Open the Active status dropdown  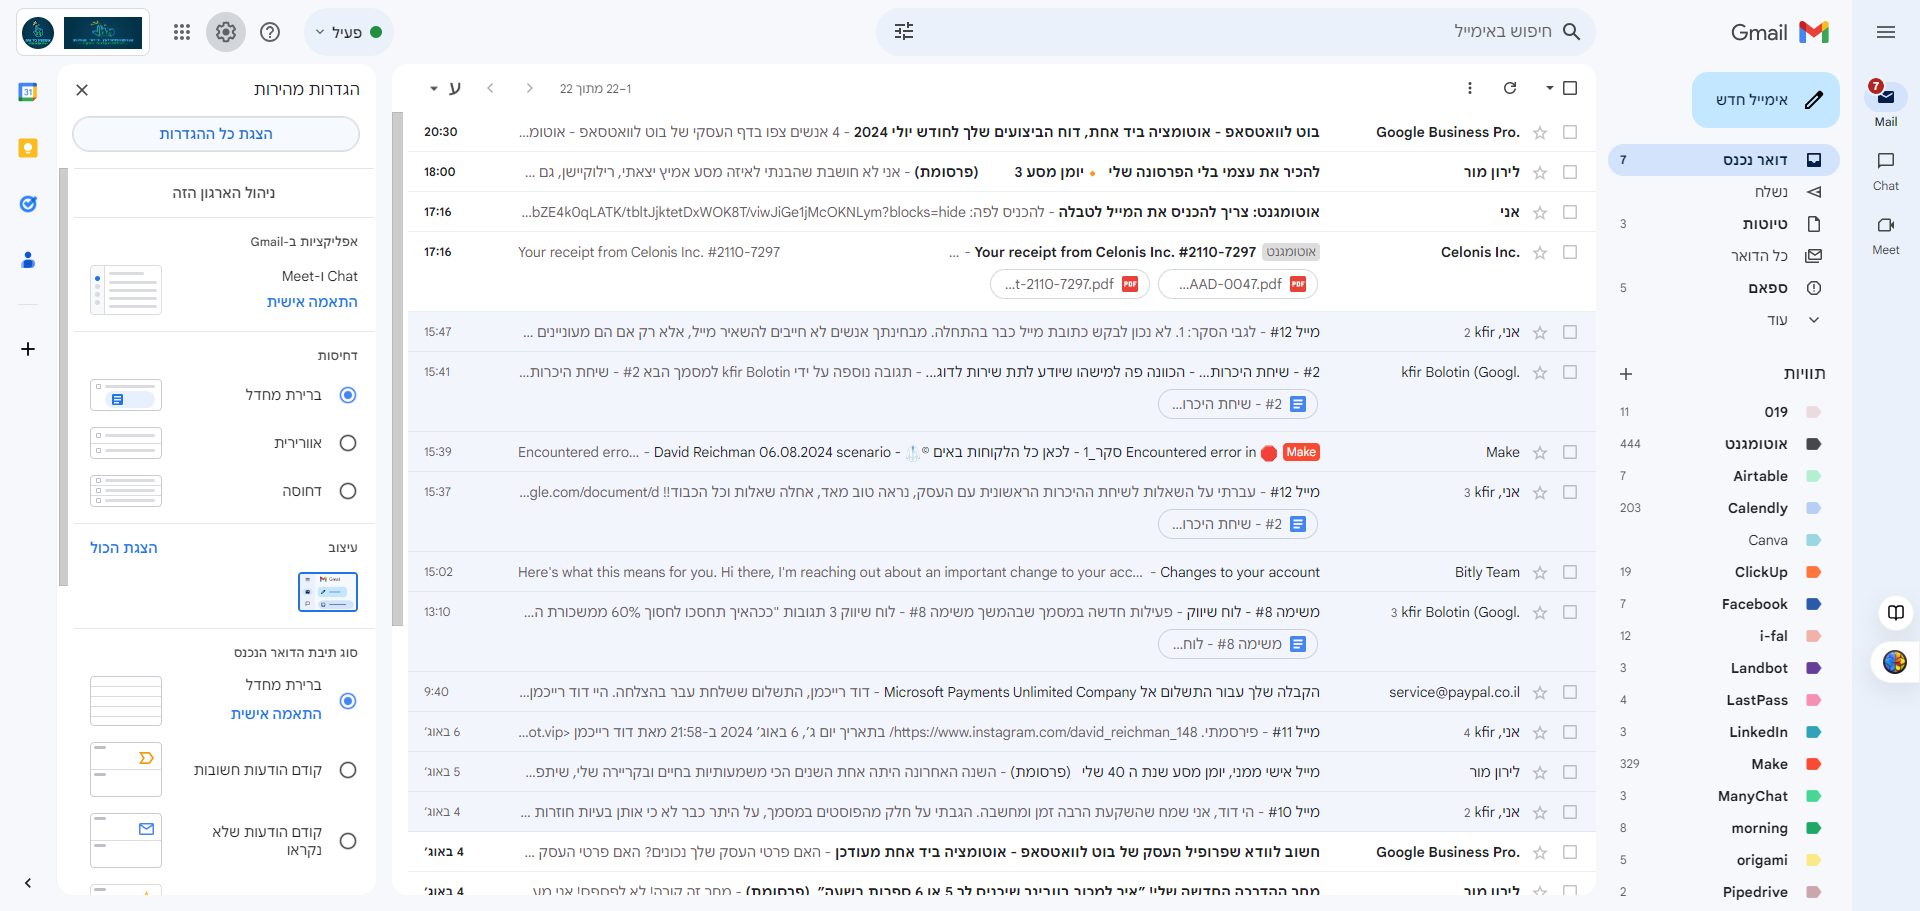[348, 32]
